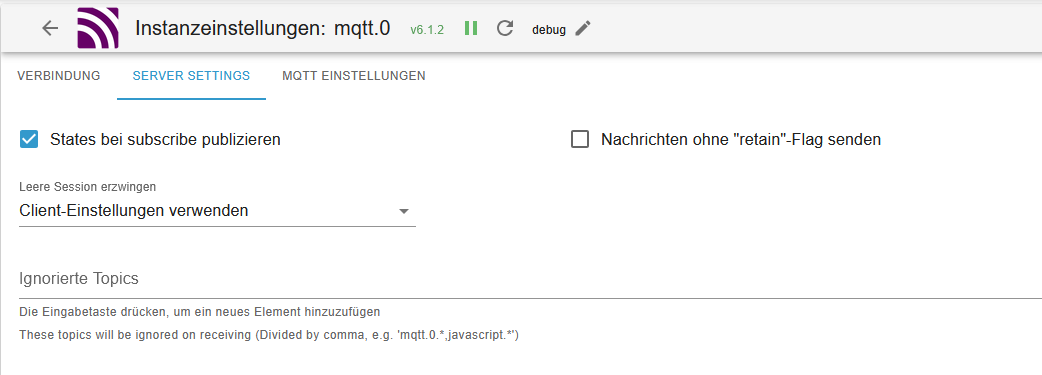This screenshot has width=1042, height=375.
Task: Open the MQTT Einstellungen tab
Action: (x=354, y=76)
